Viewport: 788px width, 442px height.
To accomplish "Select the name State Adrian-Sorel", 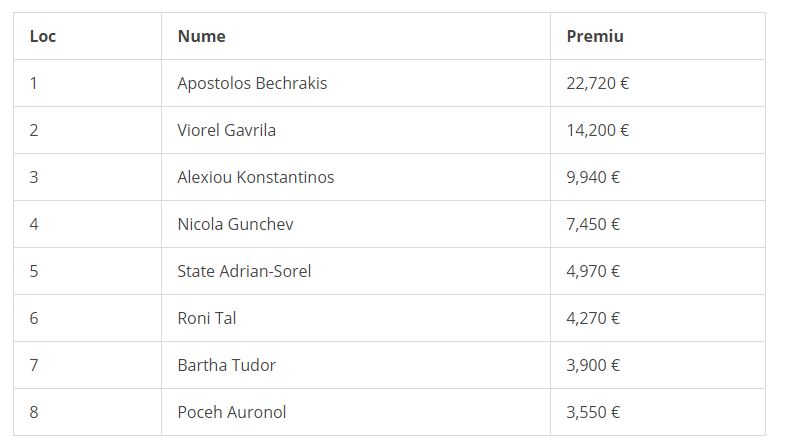I will pos(244,271).
